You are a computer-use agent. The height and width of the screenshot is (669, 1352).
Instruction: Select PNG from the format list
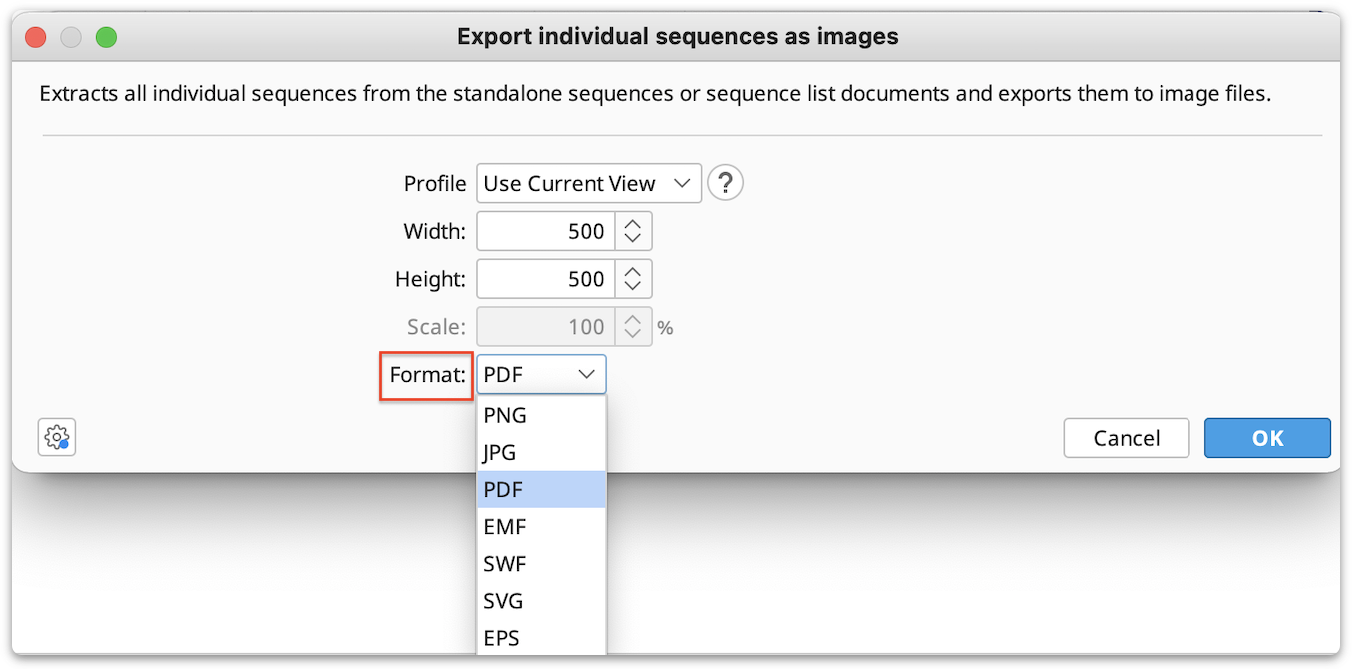click(x=541, y=415)
